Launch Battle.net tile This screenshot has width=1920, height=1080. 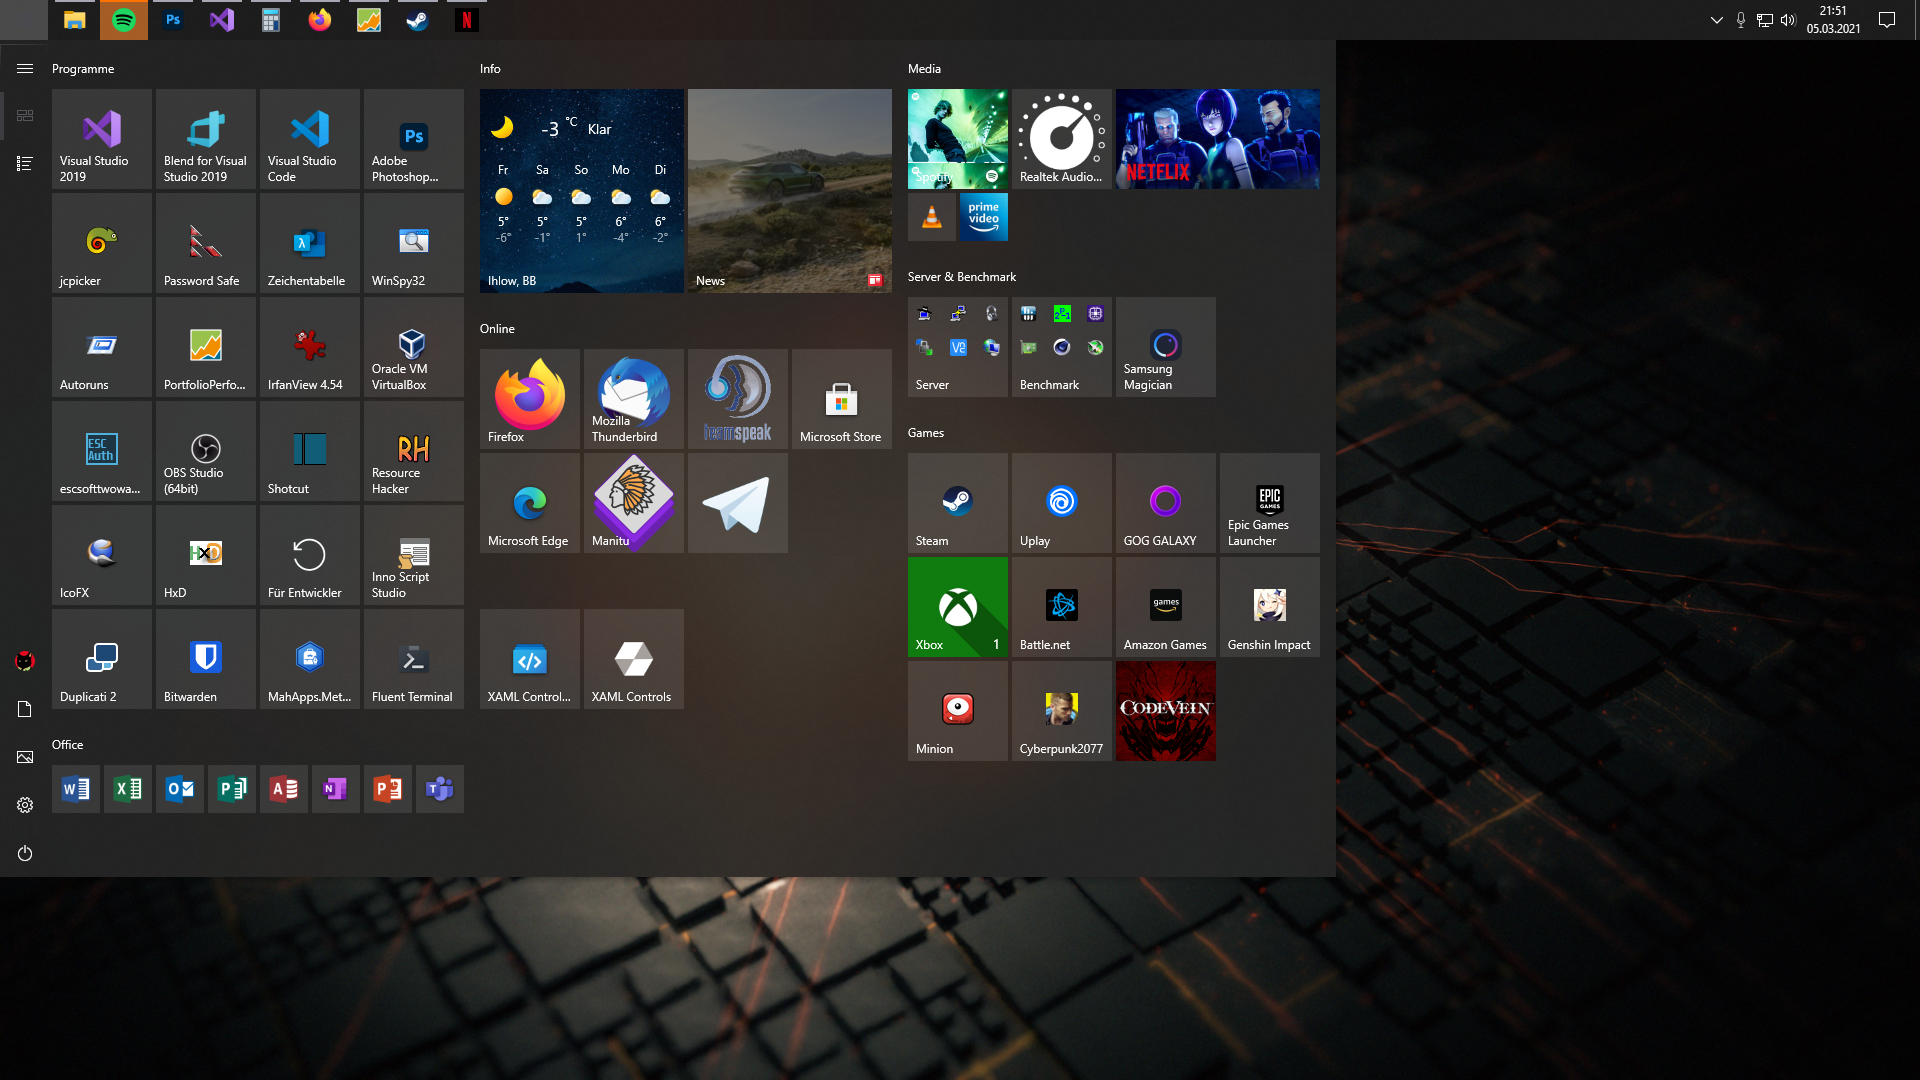tap(1062, 607)
